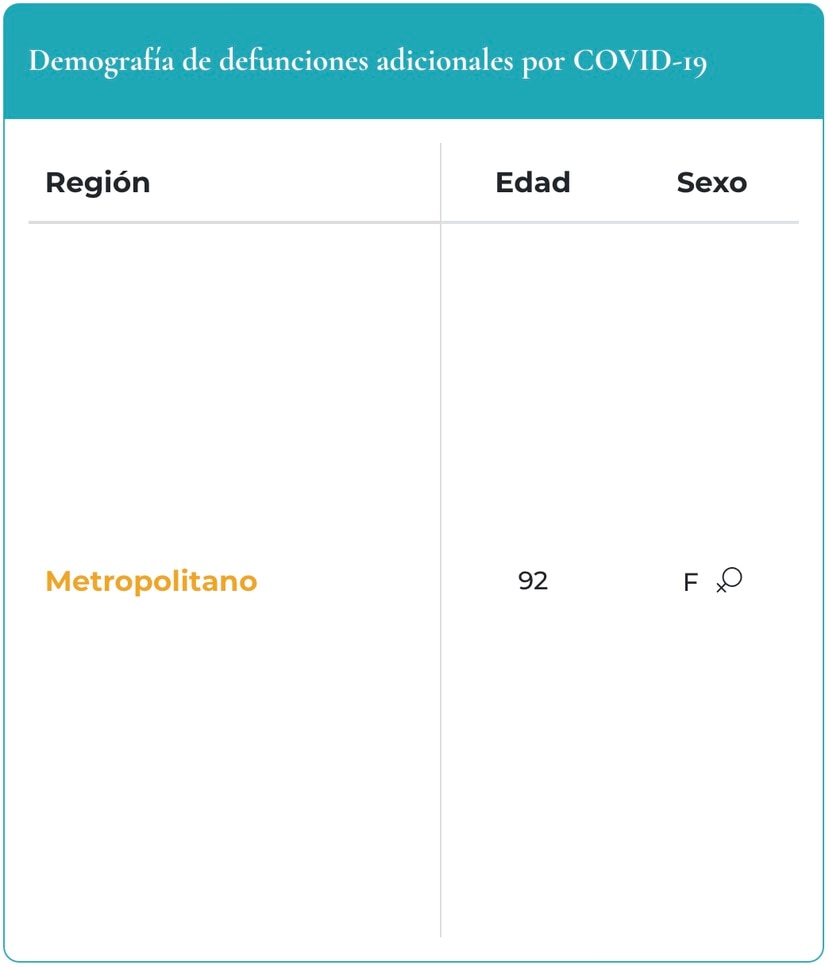This screenshot has height=969, width=829.
Task: Click the word de after Demografía
Action: click(197, 61)
